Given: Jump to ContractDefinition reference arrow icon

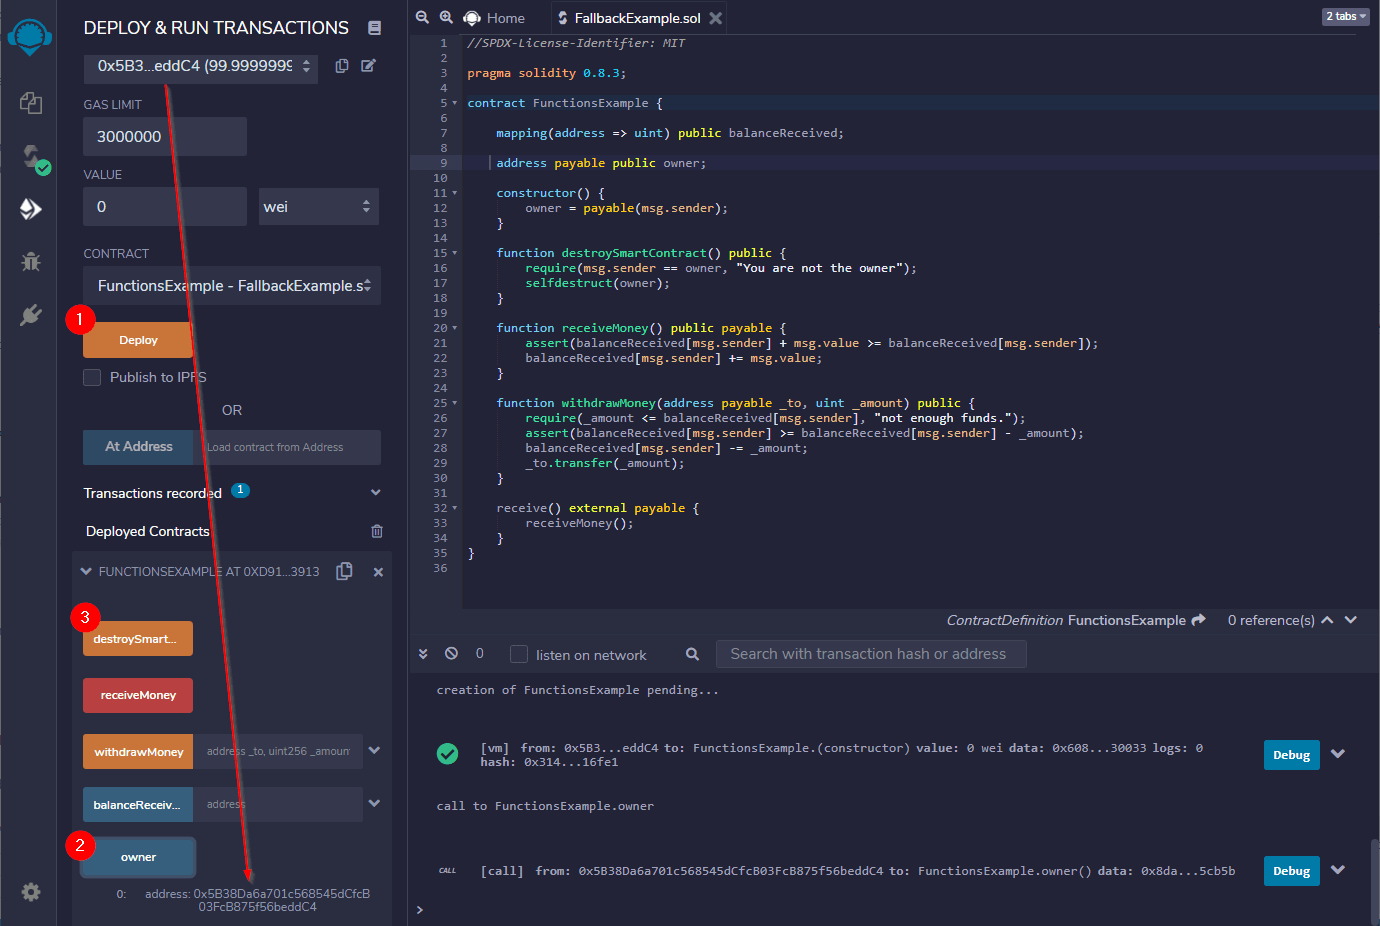Looking at the screenshot, I should click(x=1199, y=620).
